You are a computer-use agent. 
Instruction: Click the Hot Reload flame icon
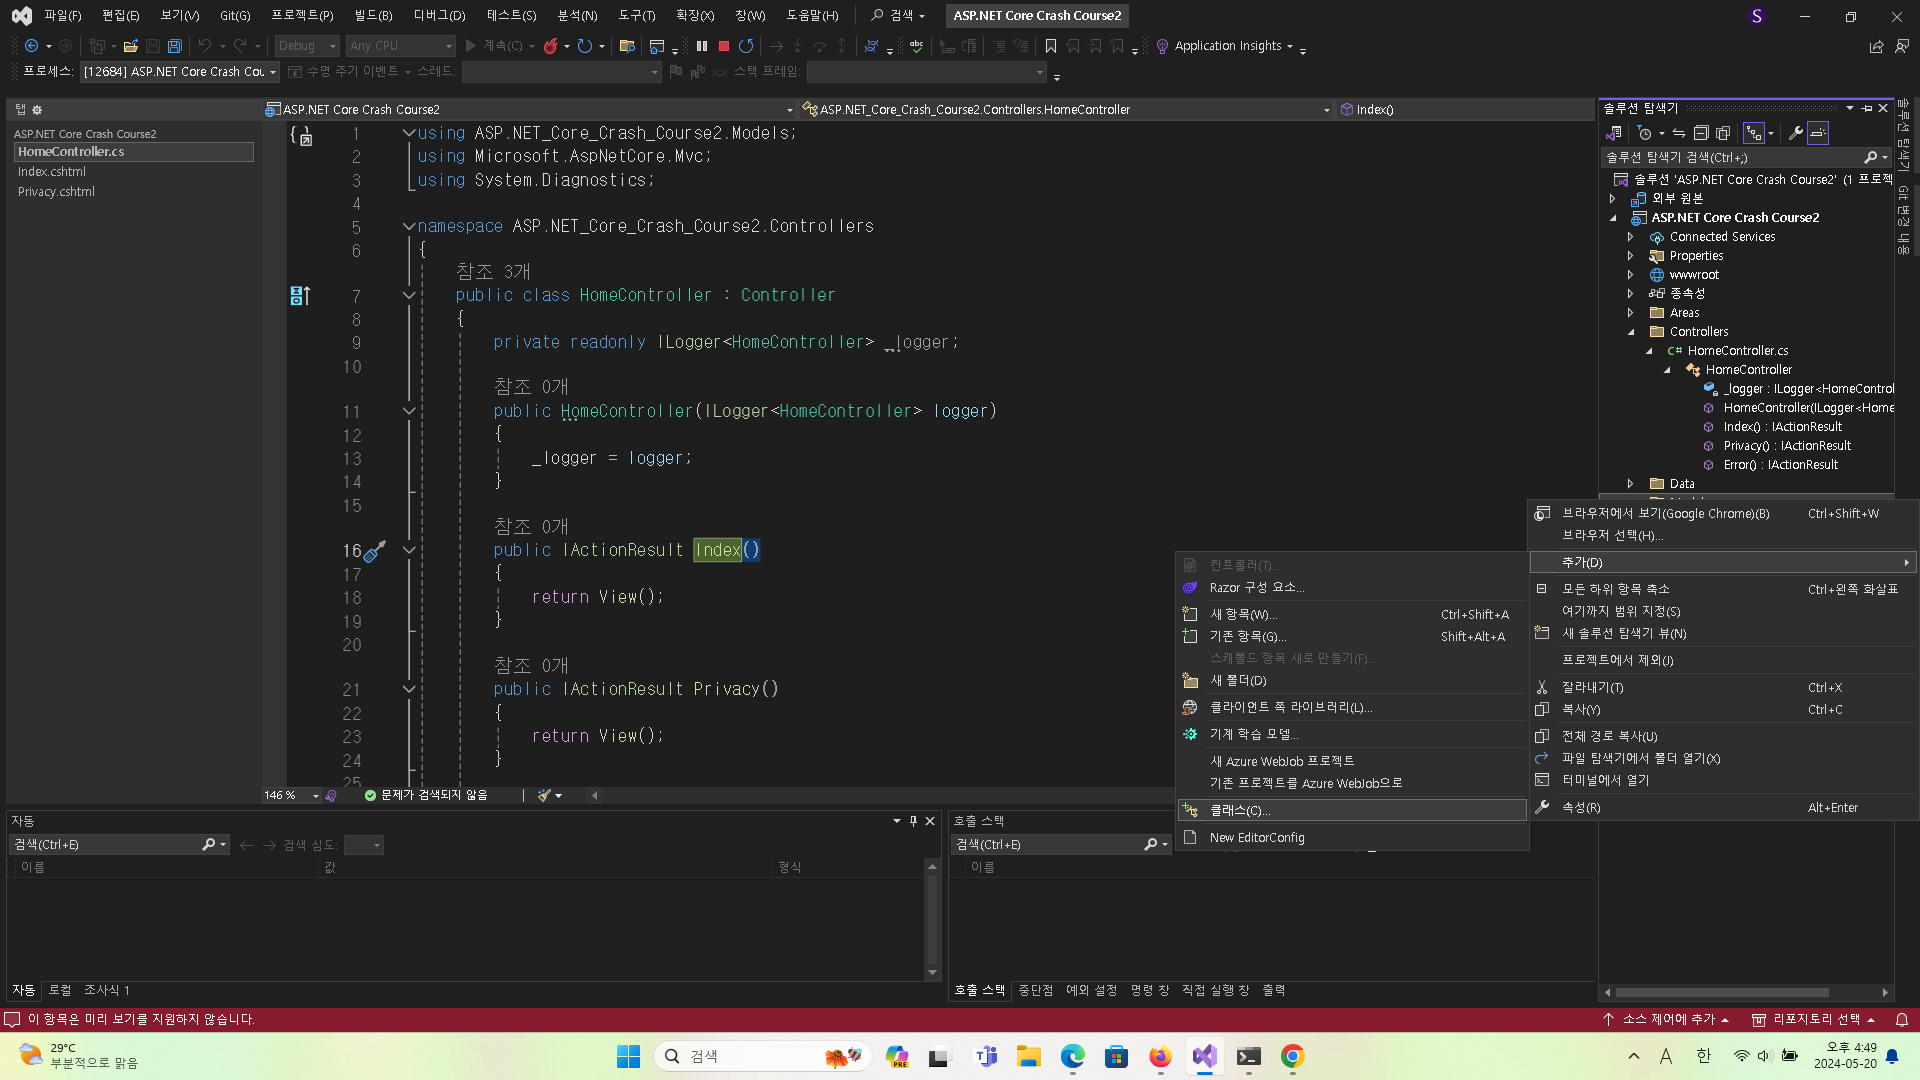tap(550, 46)
